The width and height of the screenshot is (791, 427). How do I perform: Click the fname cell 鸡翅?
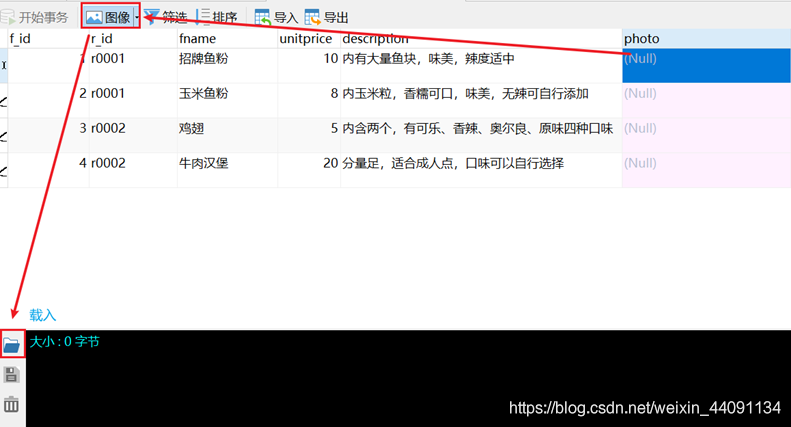coord(228,135)
